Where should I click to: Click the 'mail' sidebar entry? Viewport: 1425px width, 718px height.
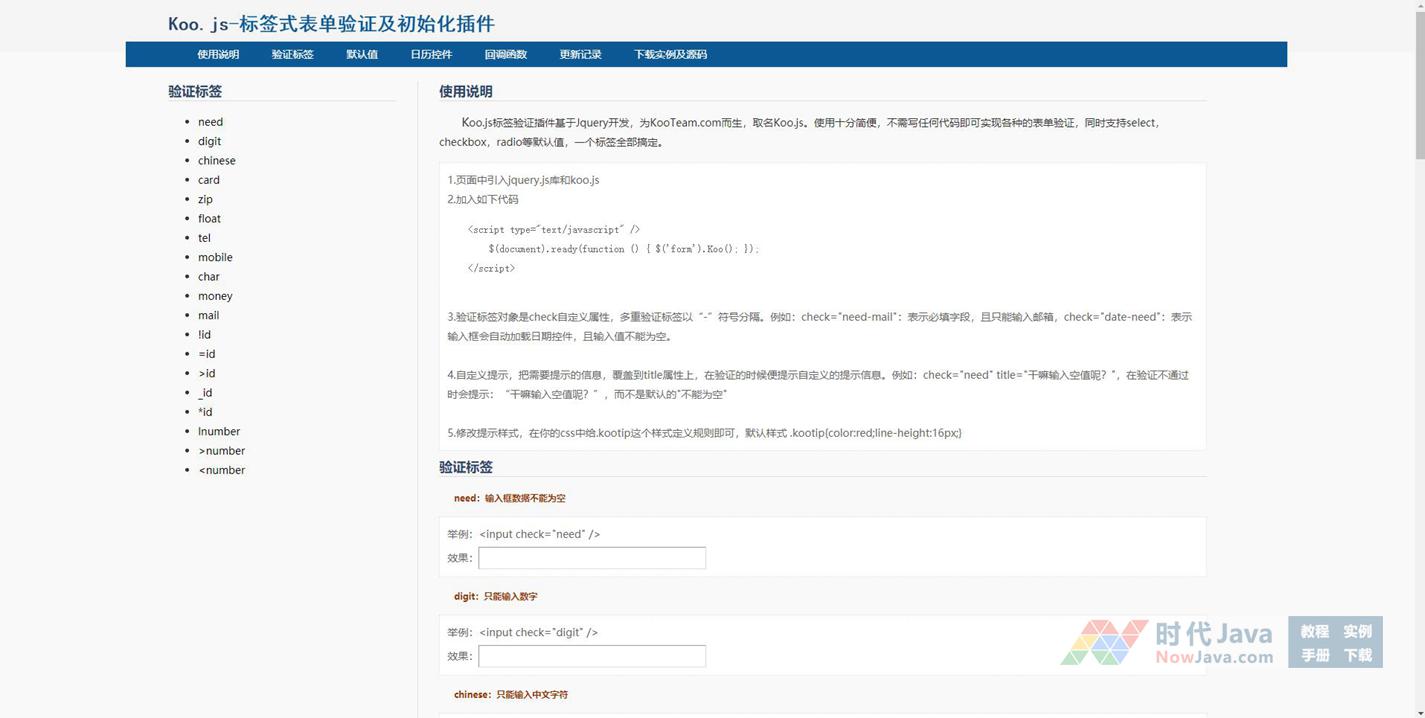coord(208,316)
